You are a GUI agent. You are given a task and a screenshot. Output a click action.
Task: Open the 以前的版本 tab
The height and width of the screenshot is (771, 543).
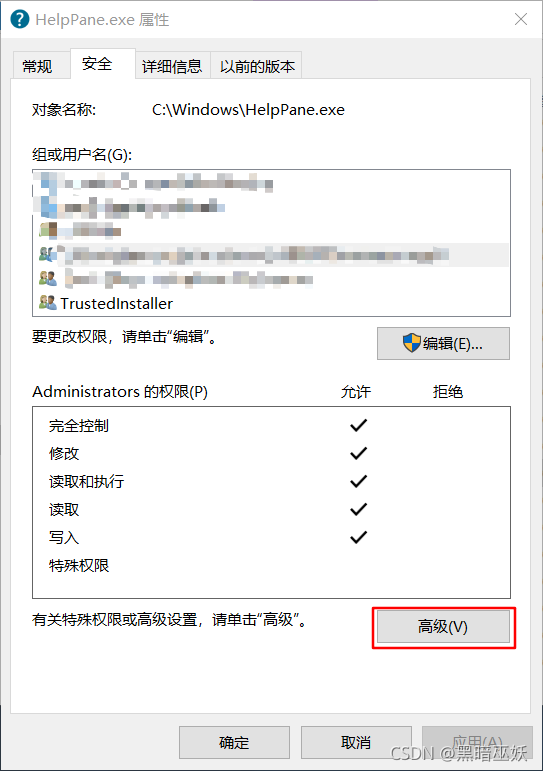click(256, 65)
